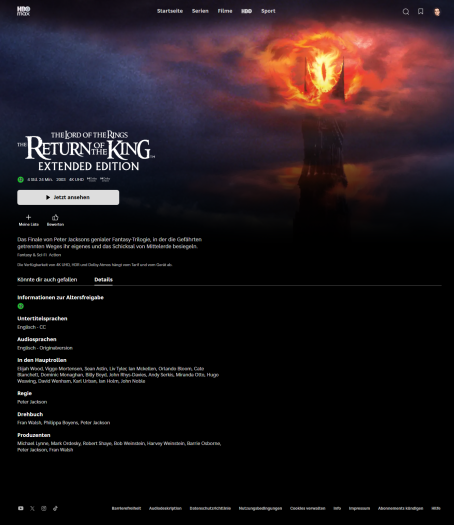Open the Sport navigation item

(268, 11)
